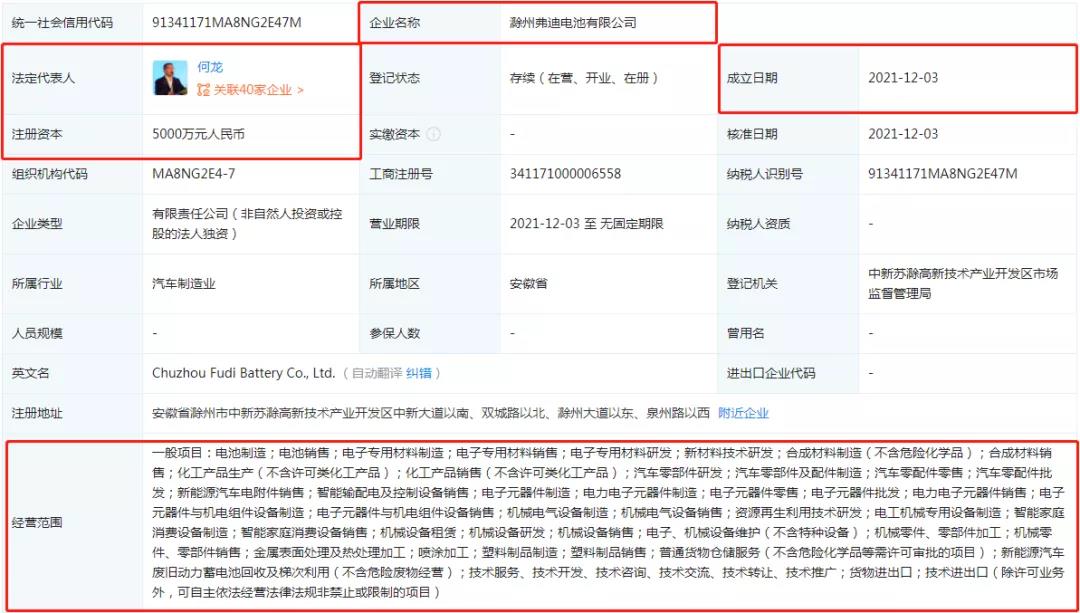Click the 工商注册号 label cell
This screenshot has height=613, width=1080.
coord(430,174)
